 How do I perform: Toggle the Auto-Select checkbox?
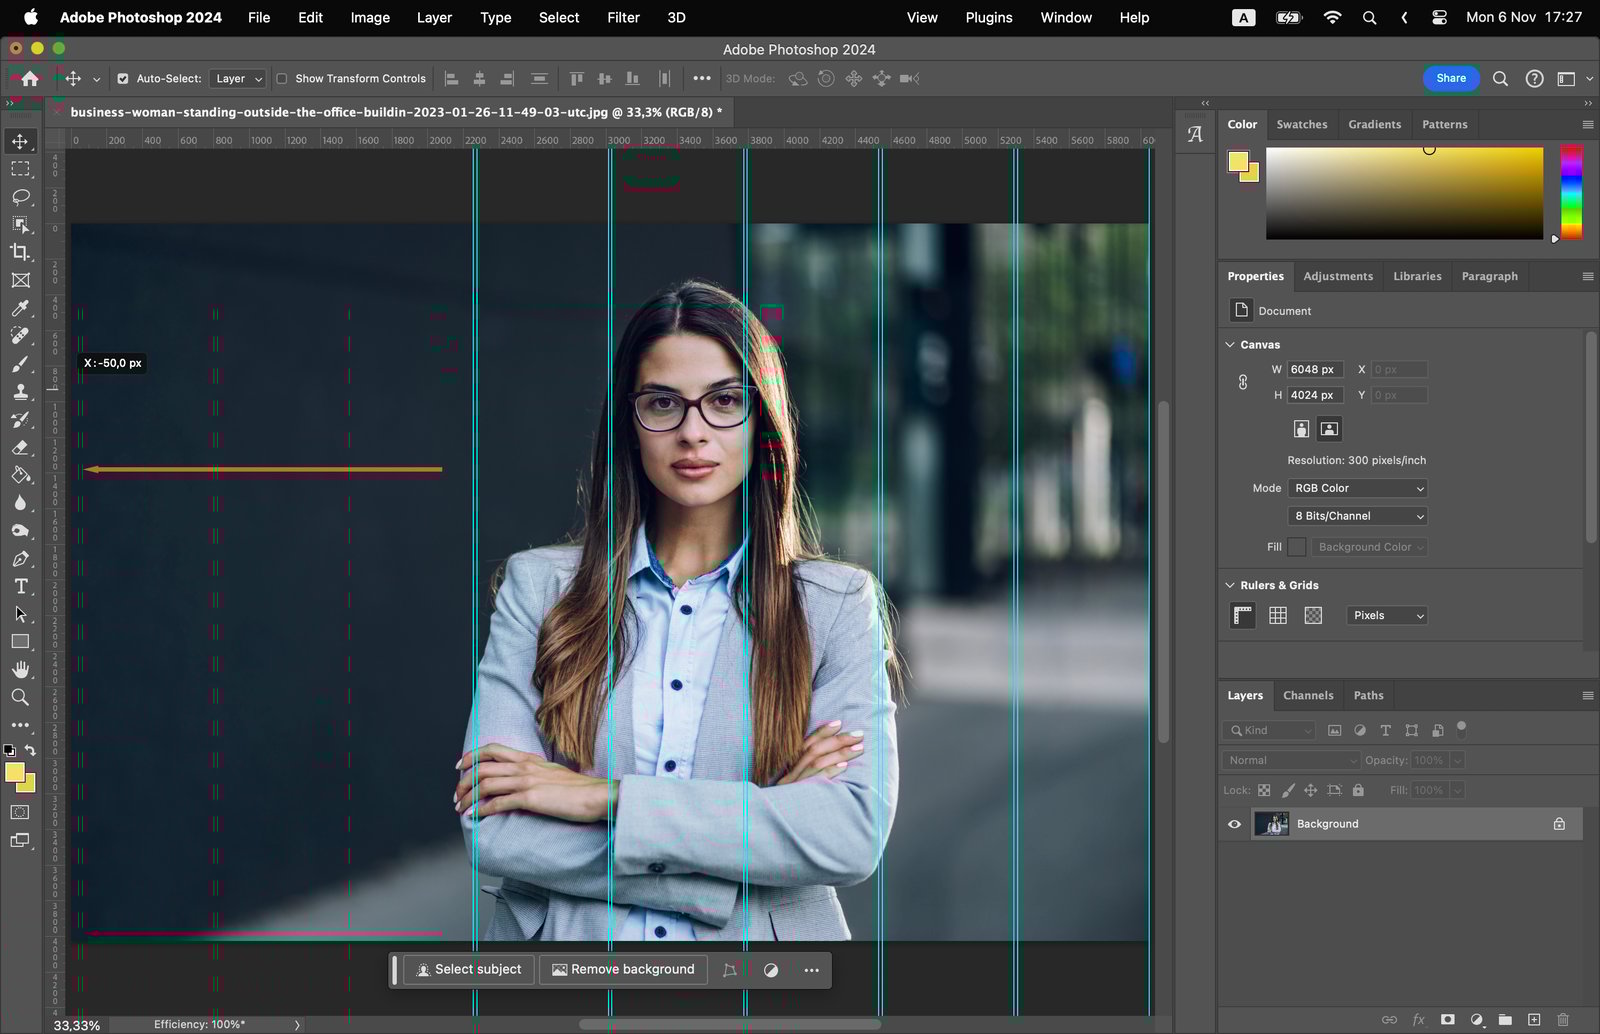(x=123, y=79)
